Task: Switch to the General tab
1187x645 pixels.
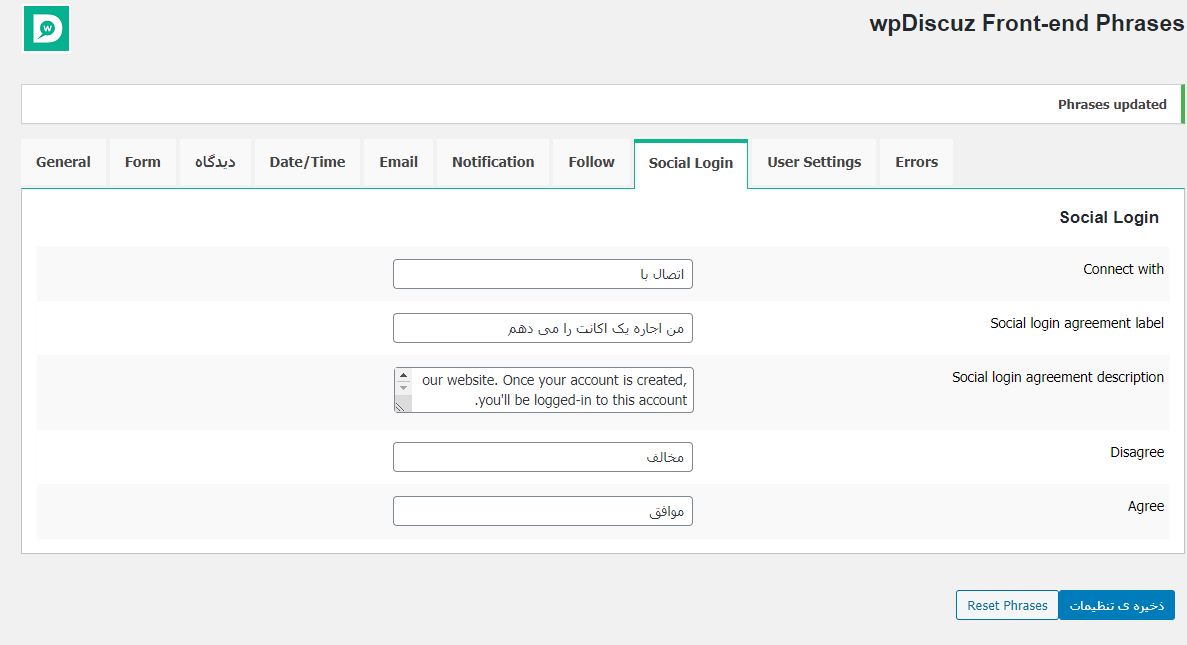Action: [64, 162]
